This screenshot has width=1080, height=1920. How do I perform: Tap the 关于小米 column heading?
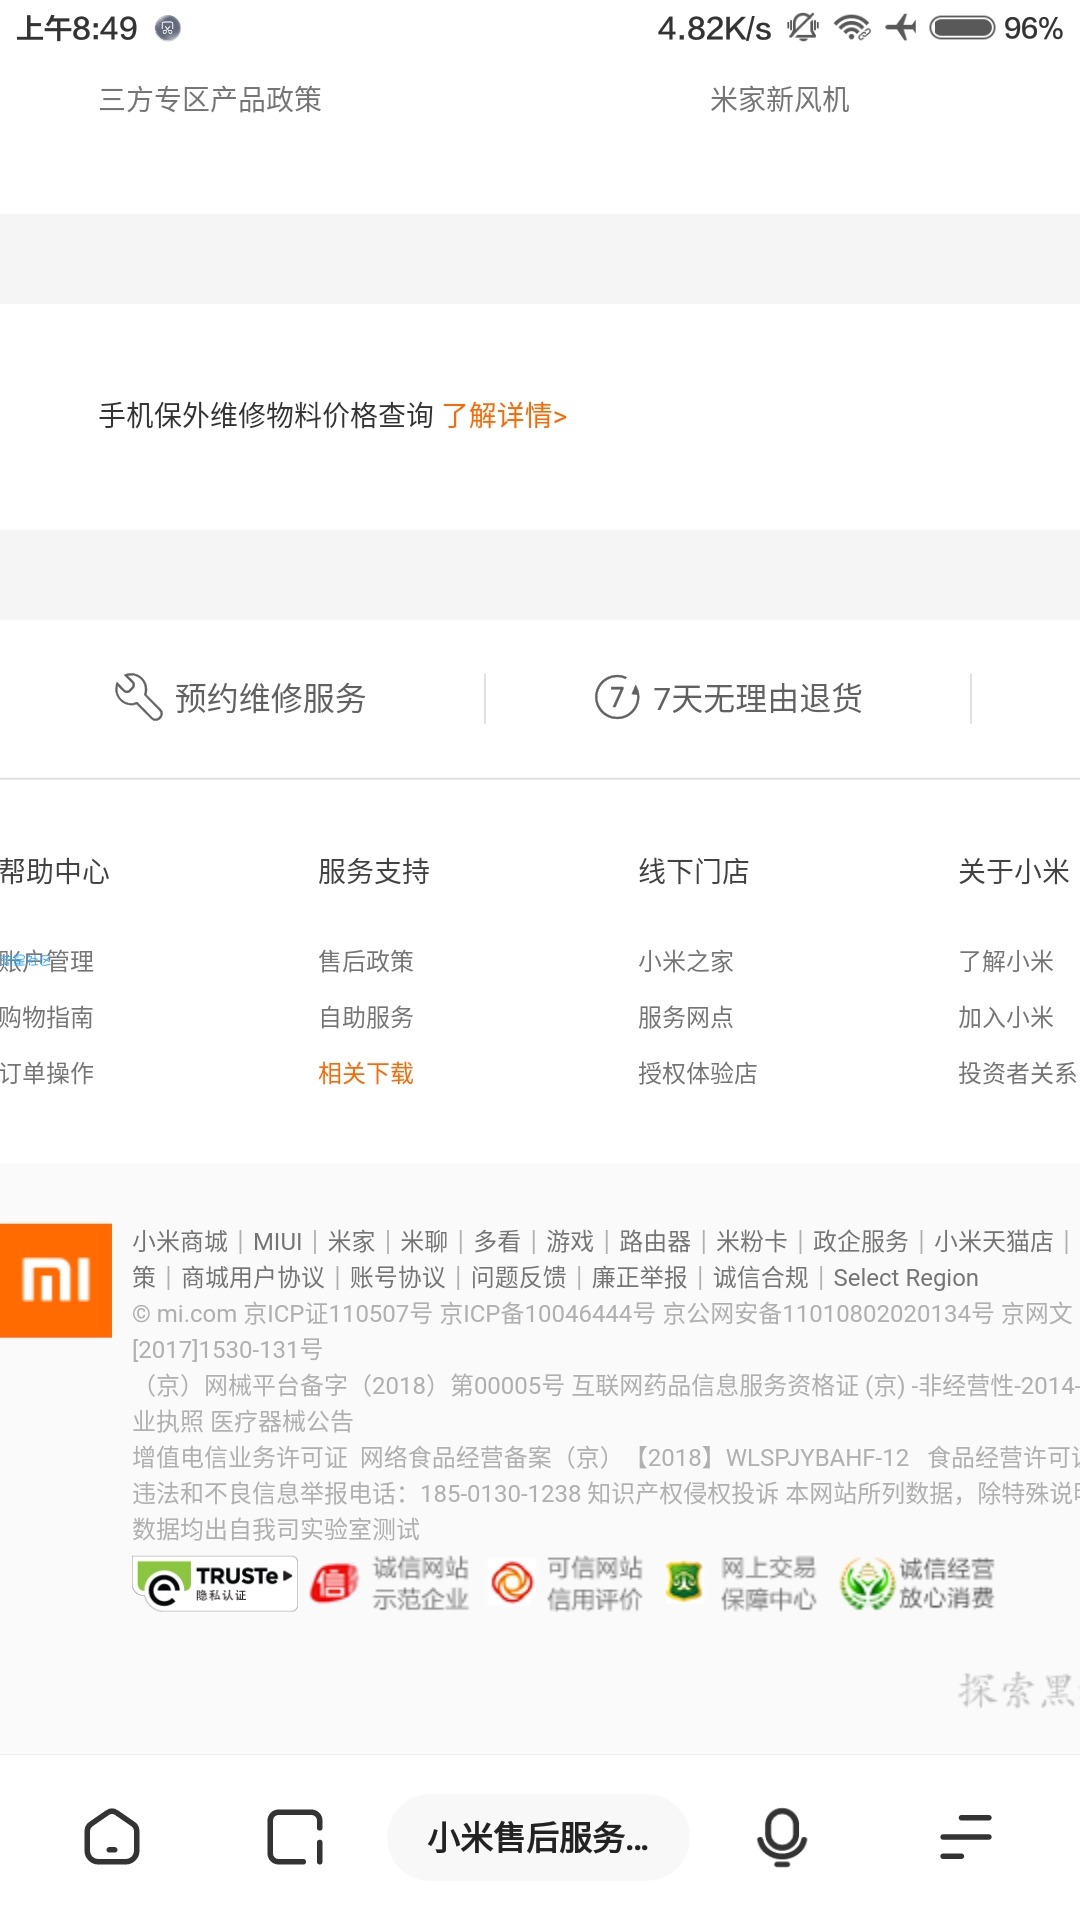tap(1014, 871)
